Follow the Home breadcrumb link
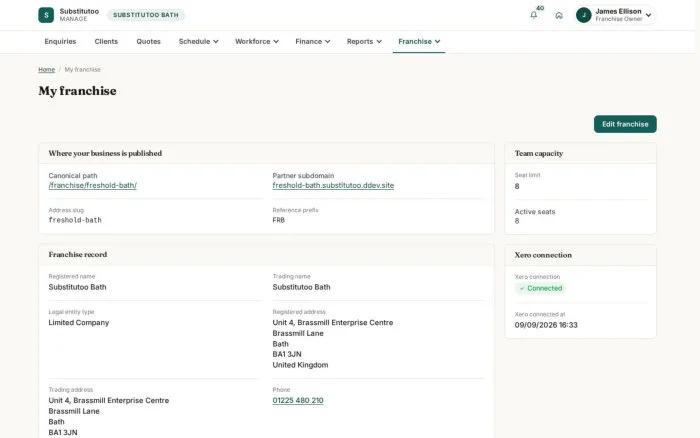Screen dimensions: 700x438 tap(46, 70)
